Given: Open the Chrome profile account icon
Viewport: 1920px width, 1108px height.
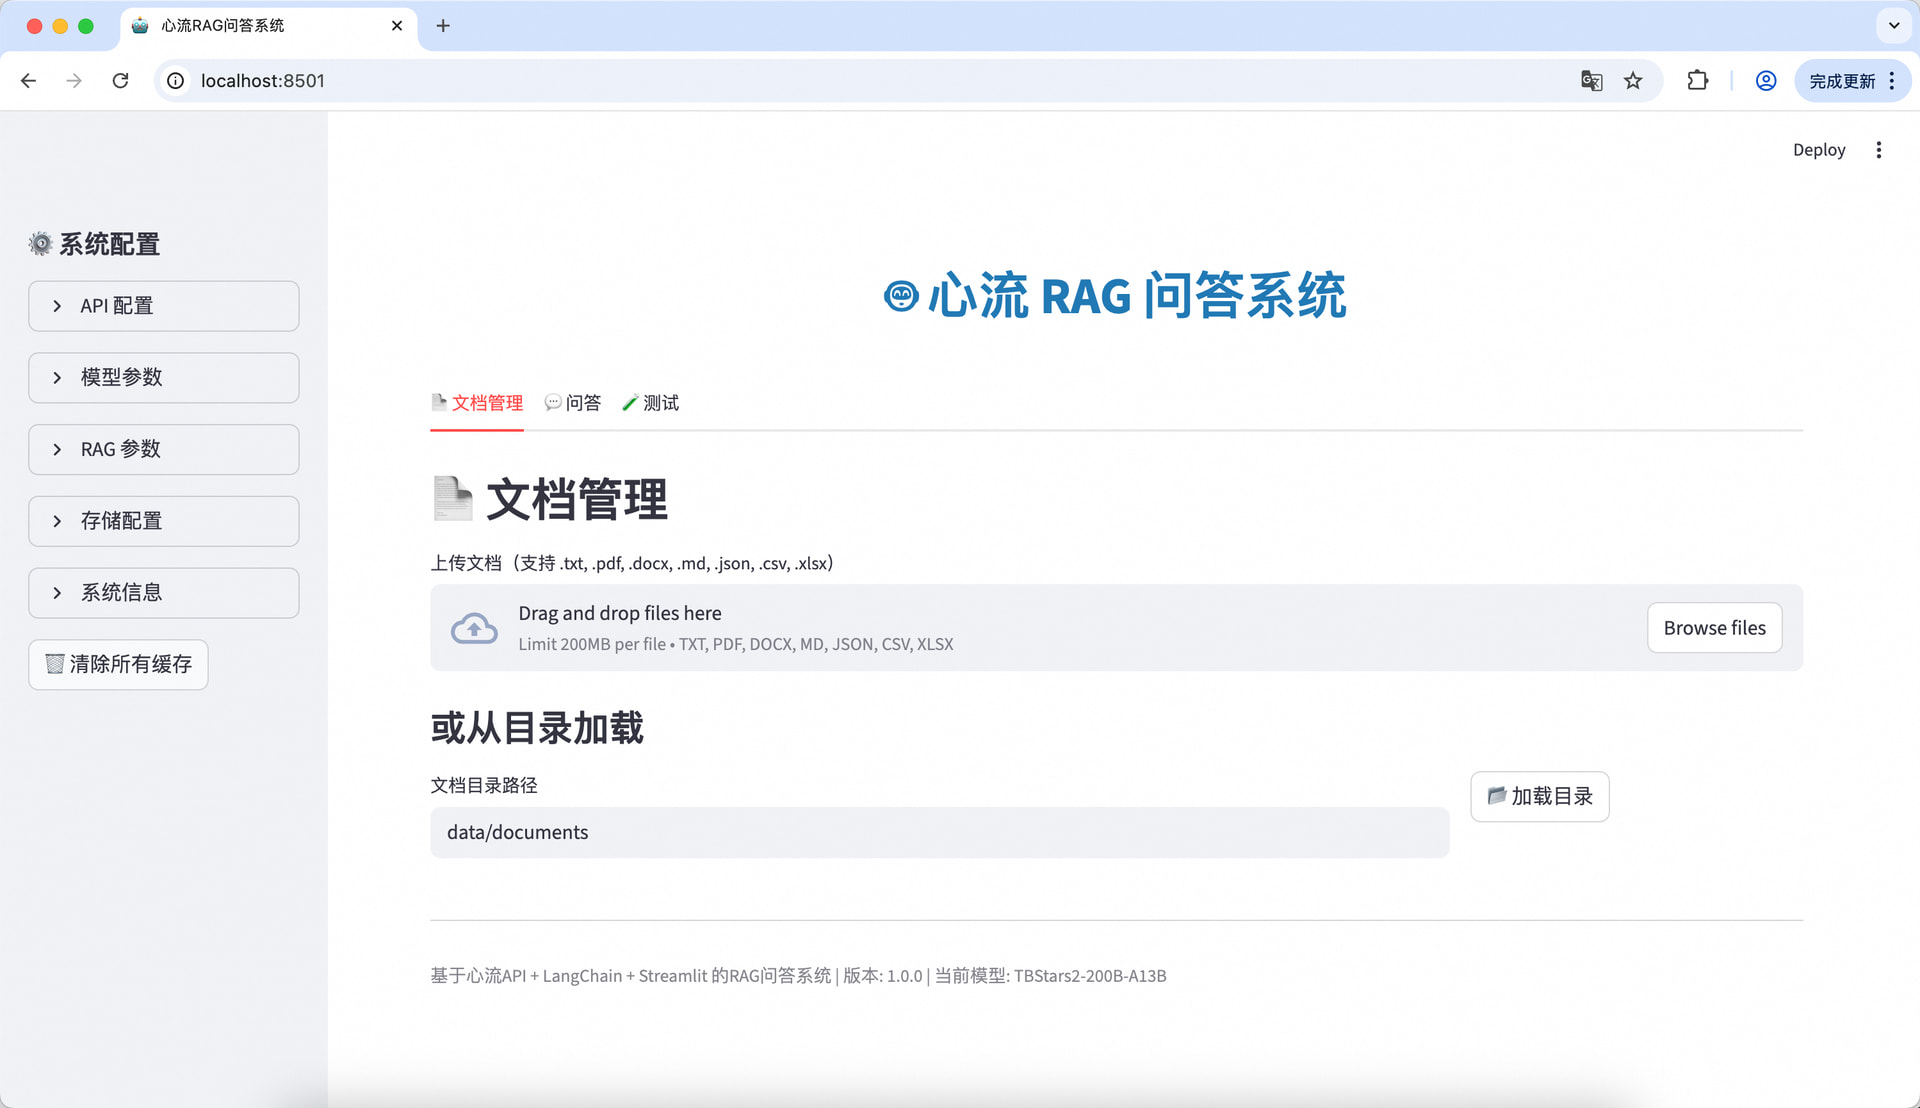Looking at the screenshot, I should coord(1766,81).
